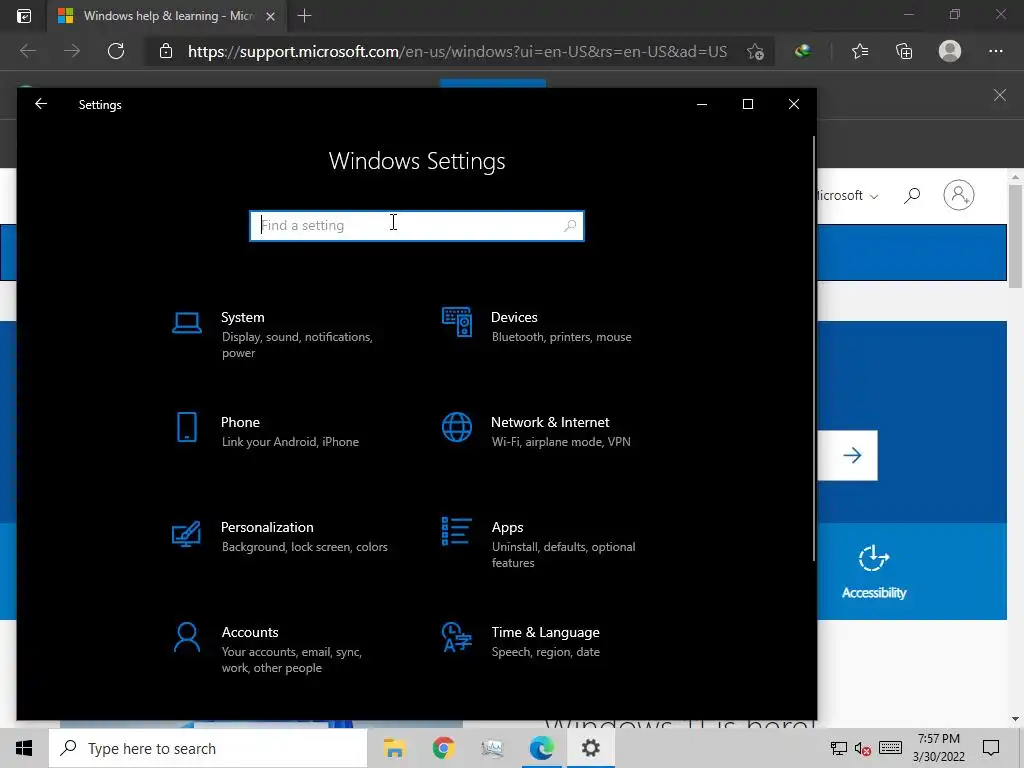Screen dimensions: 1024x768
Task: Open Windows Start menu
Action: point(24,748)
